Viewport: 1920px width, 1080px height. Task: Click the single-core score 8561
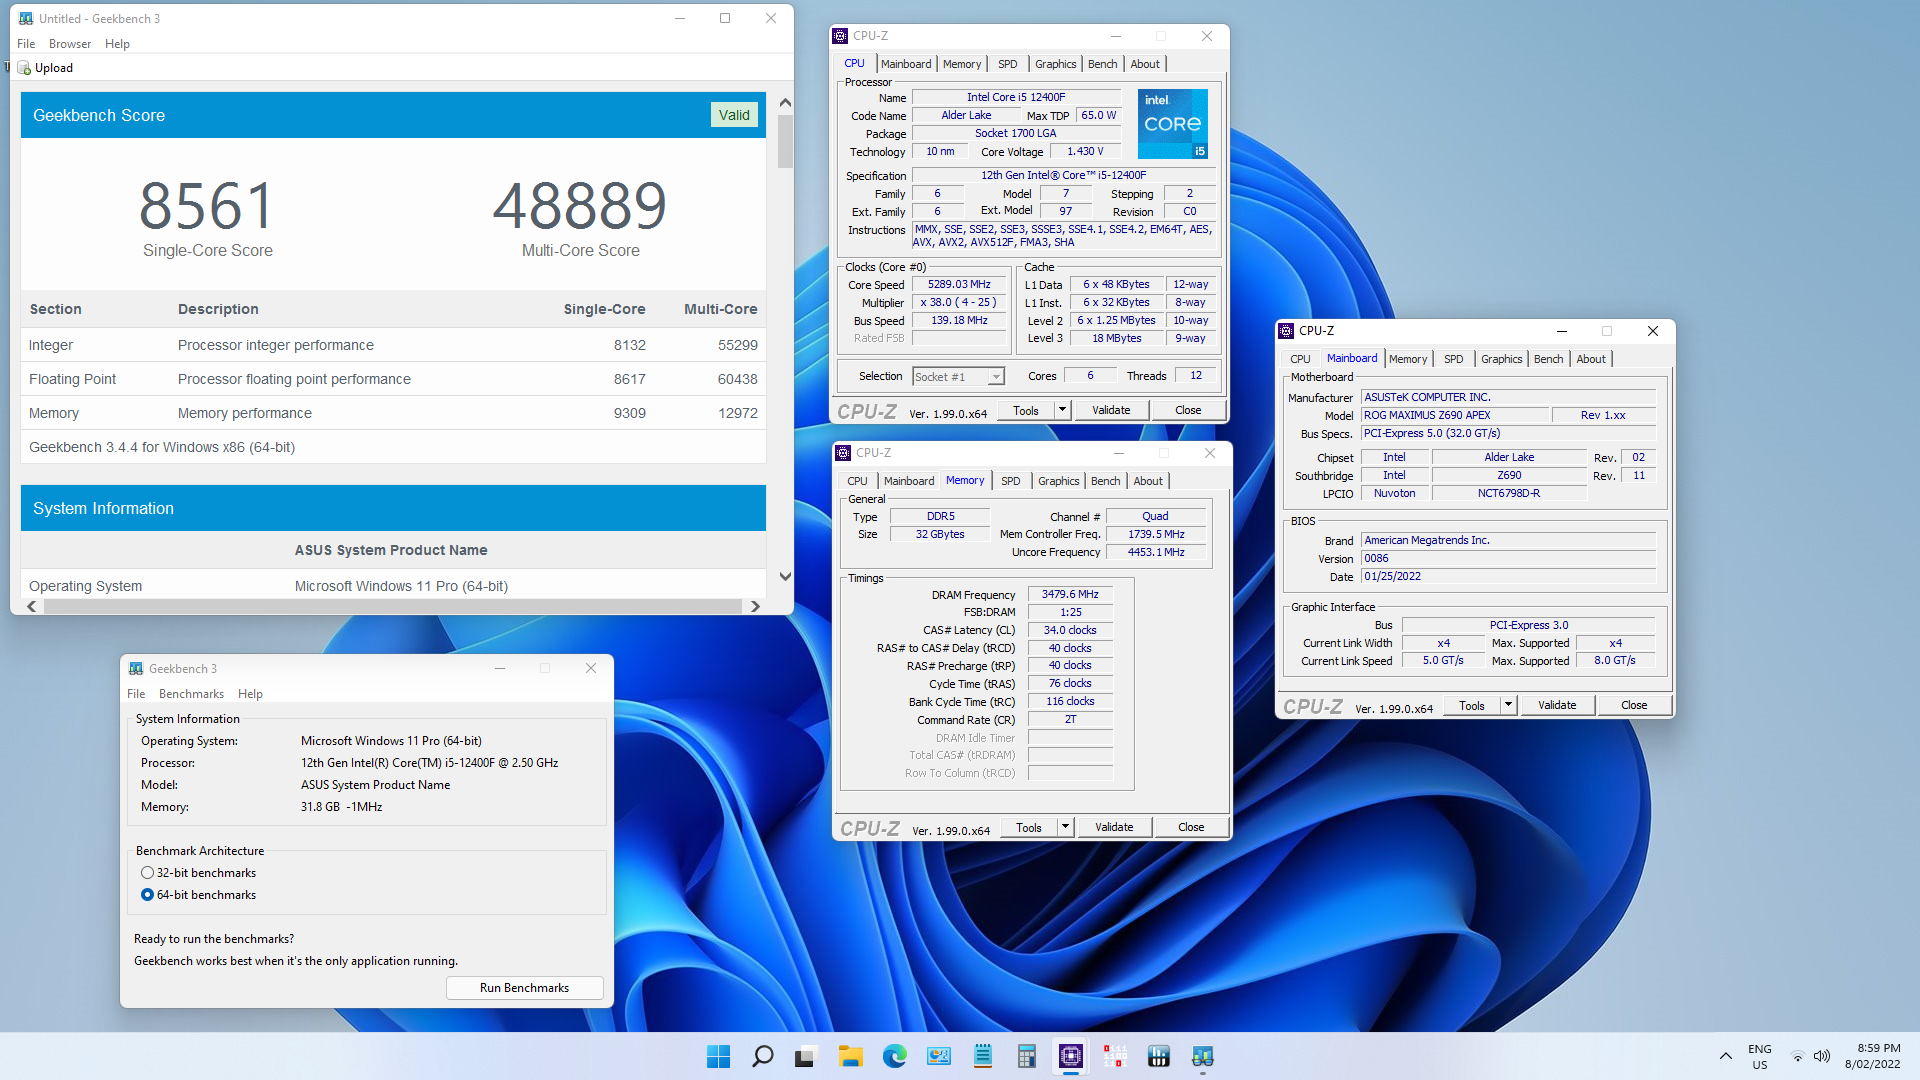[207, 206]
